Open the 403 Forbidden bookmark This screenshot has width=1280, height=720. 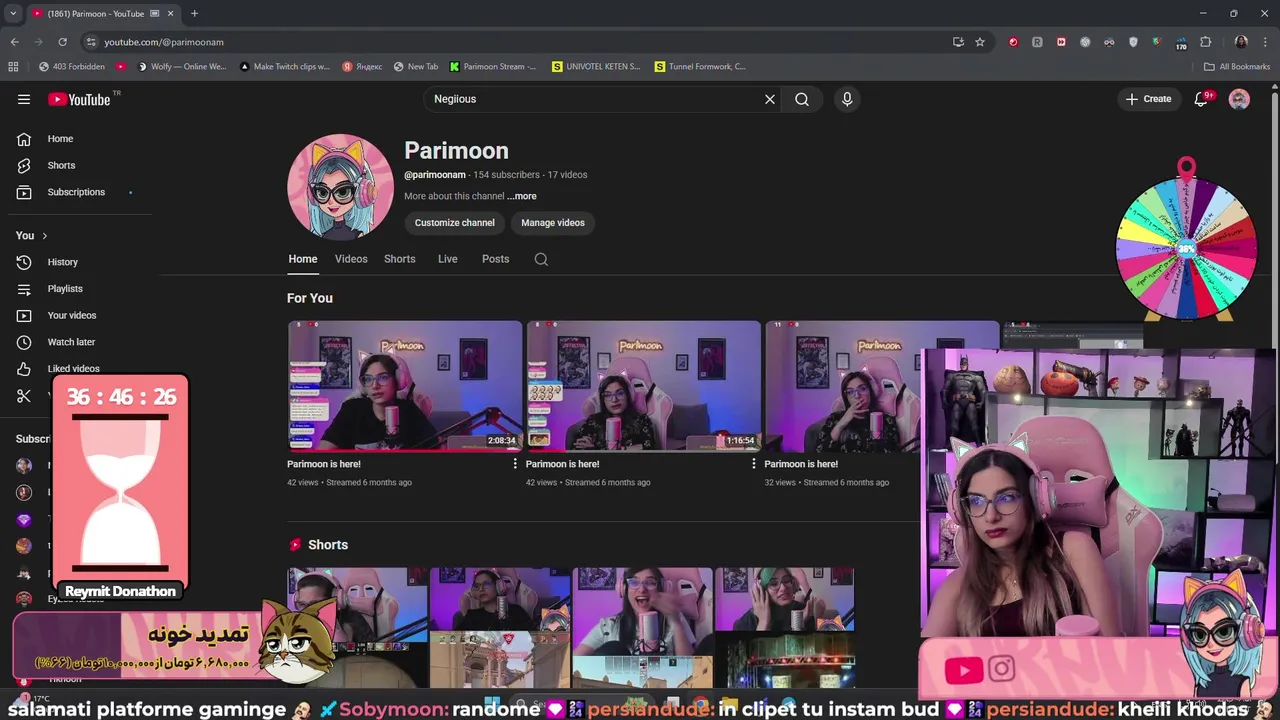coord(72,67)
